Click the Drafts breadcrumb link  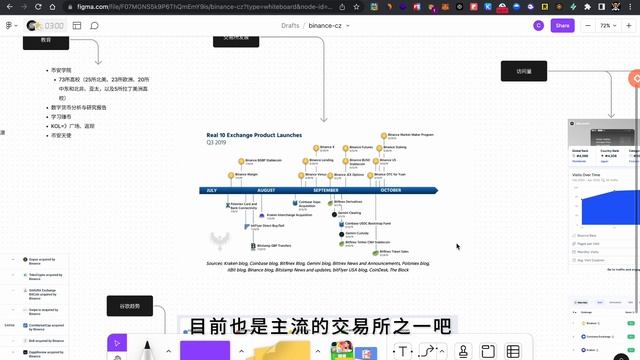click(290, 25)
